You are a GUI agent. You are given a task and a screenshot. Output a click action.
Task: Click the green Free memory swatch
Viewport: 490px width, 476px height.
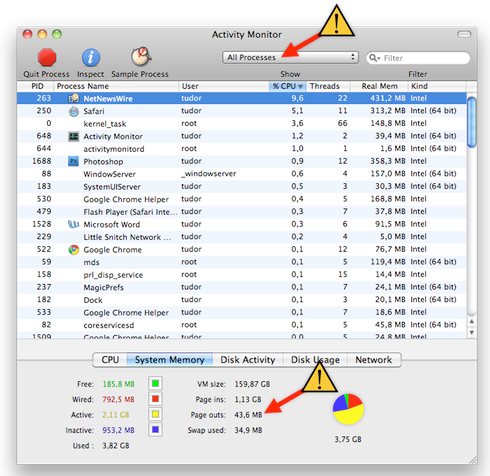click(x=155, y=384)
